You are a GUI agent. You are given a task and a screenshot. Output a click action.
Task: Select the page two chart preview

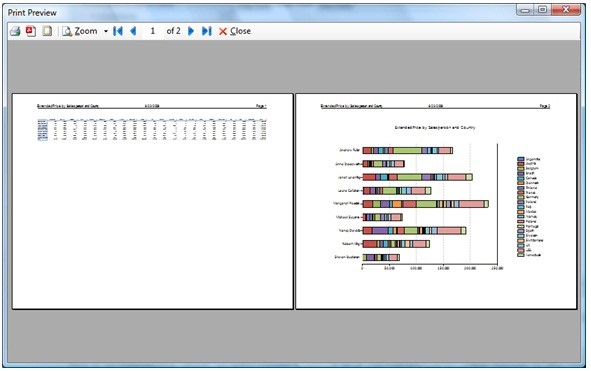tap(436, 201)
